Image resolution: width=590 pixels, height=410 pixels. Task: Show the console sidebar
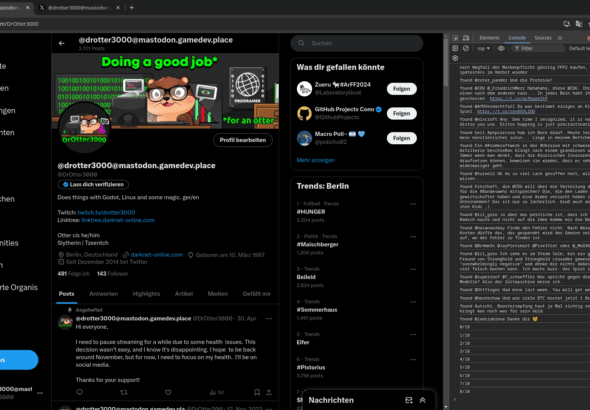click(455, 48)
